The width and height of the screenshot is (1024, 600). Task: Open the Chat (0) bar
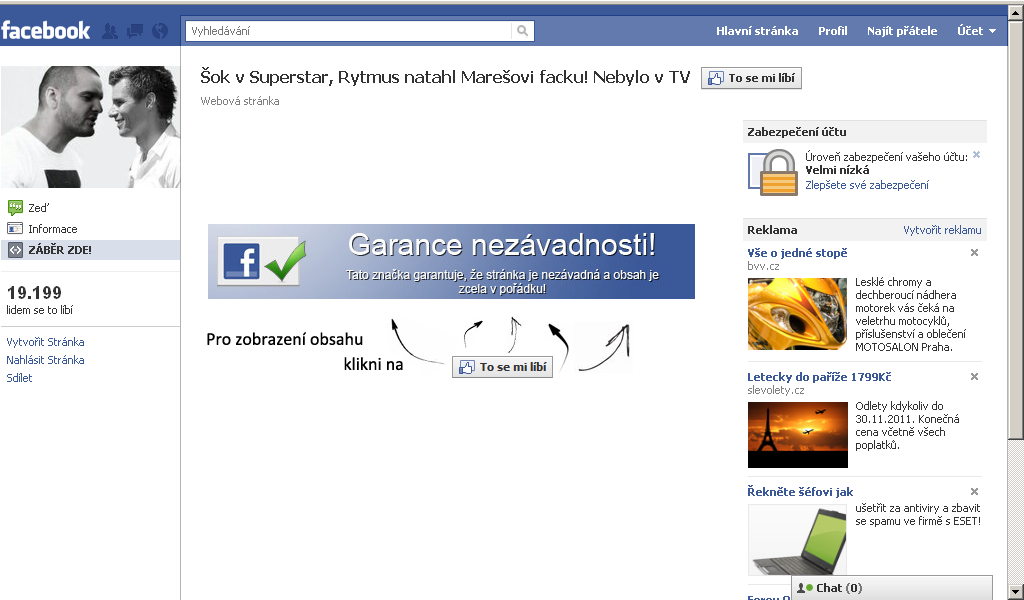click(892, 588)
